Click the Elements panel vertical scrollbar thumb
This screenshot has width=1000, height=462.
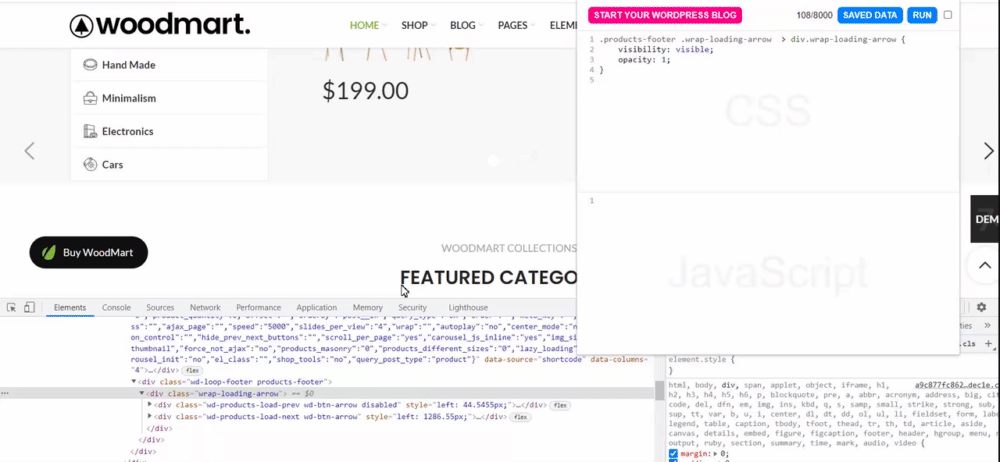pos(659,391)
